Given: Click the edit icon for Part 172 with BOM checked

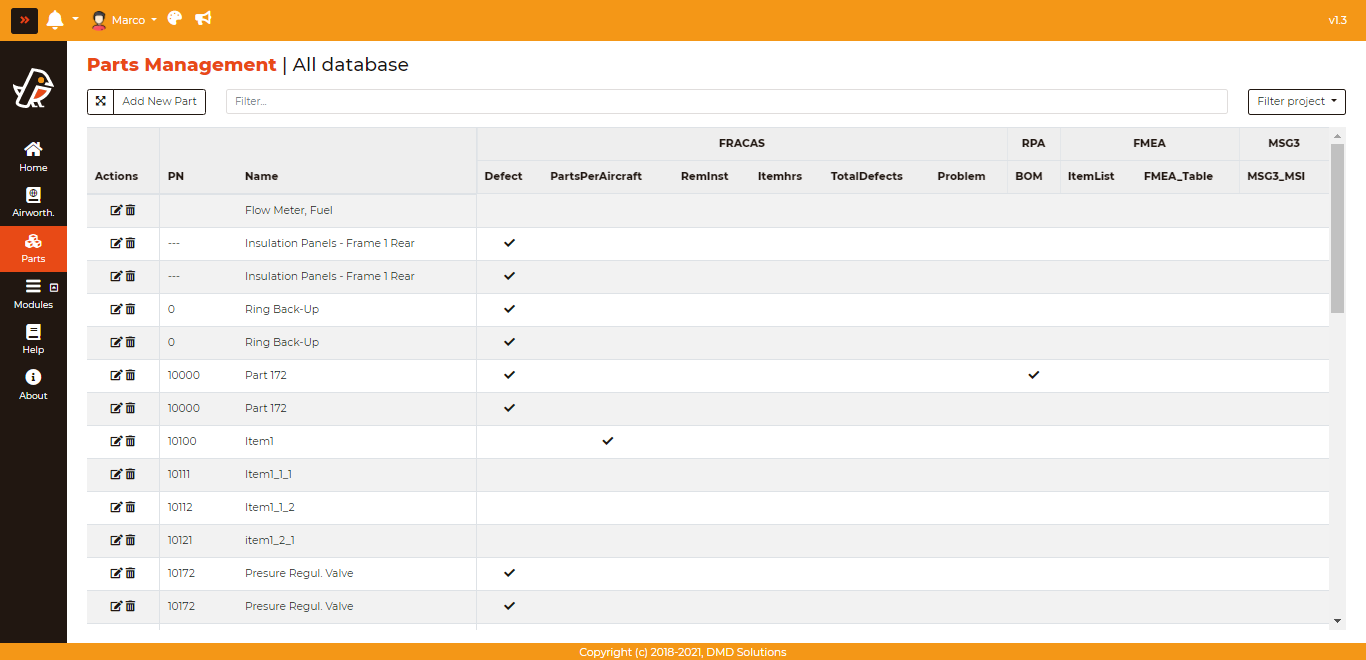Looking at the screenshot, I should (116, 375).
